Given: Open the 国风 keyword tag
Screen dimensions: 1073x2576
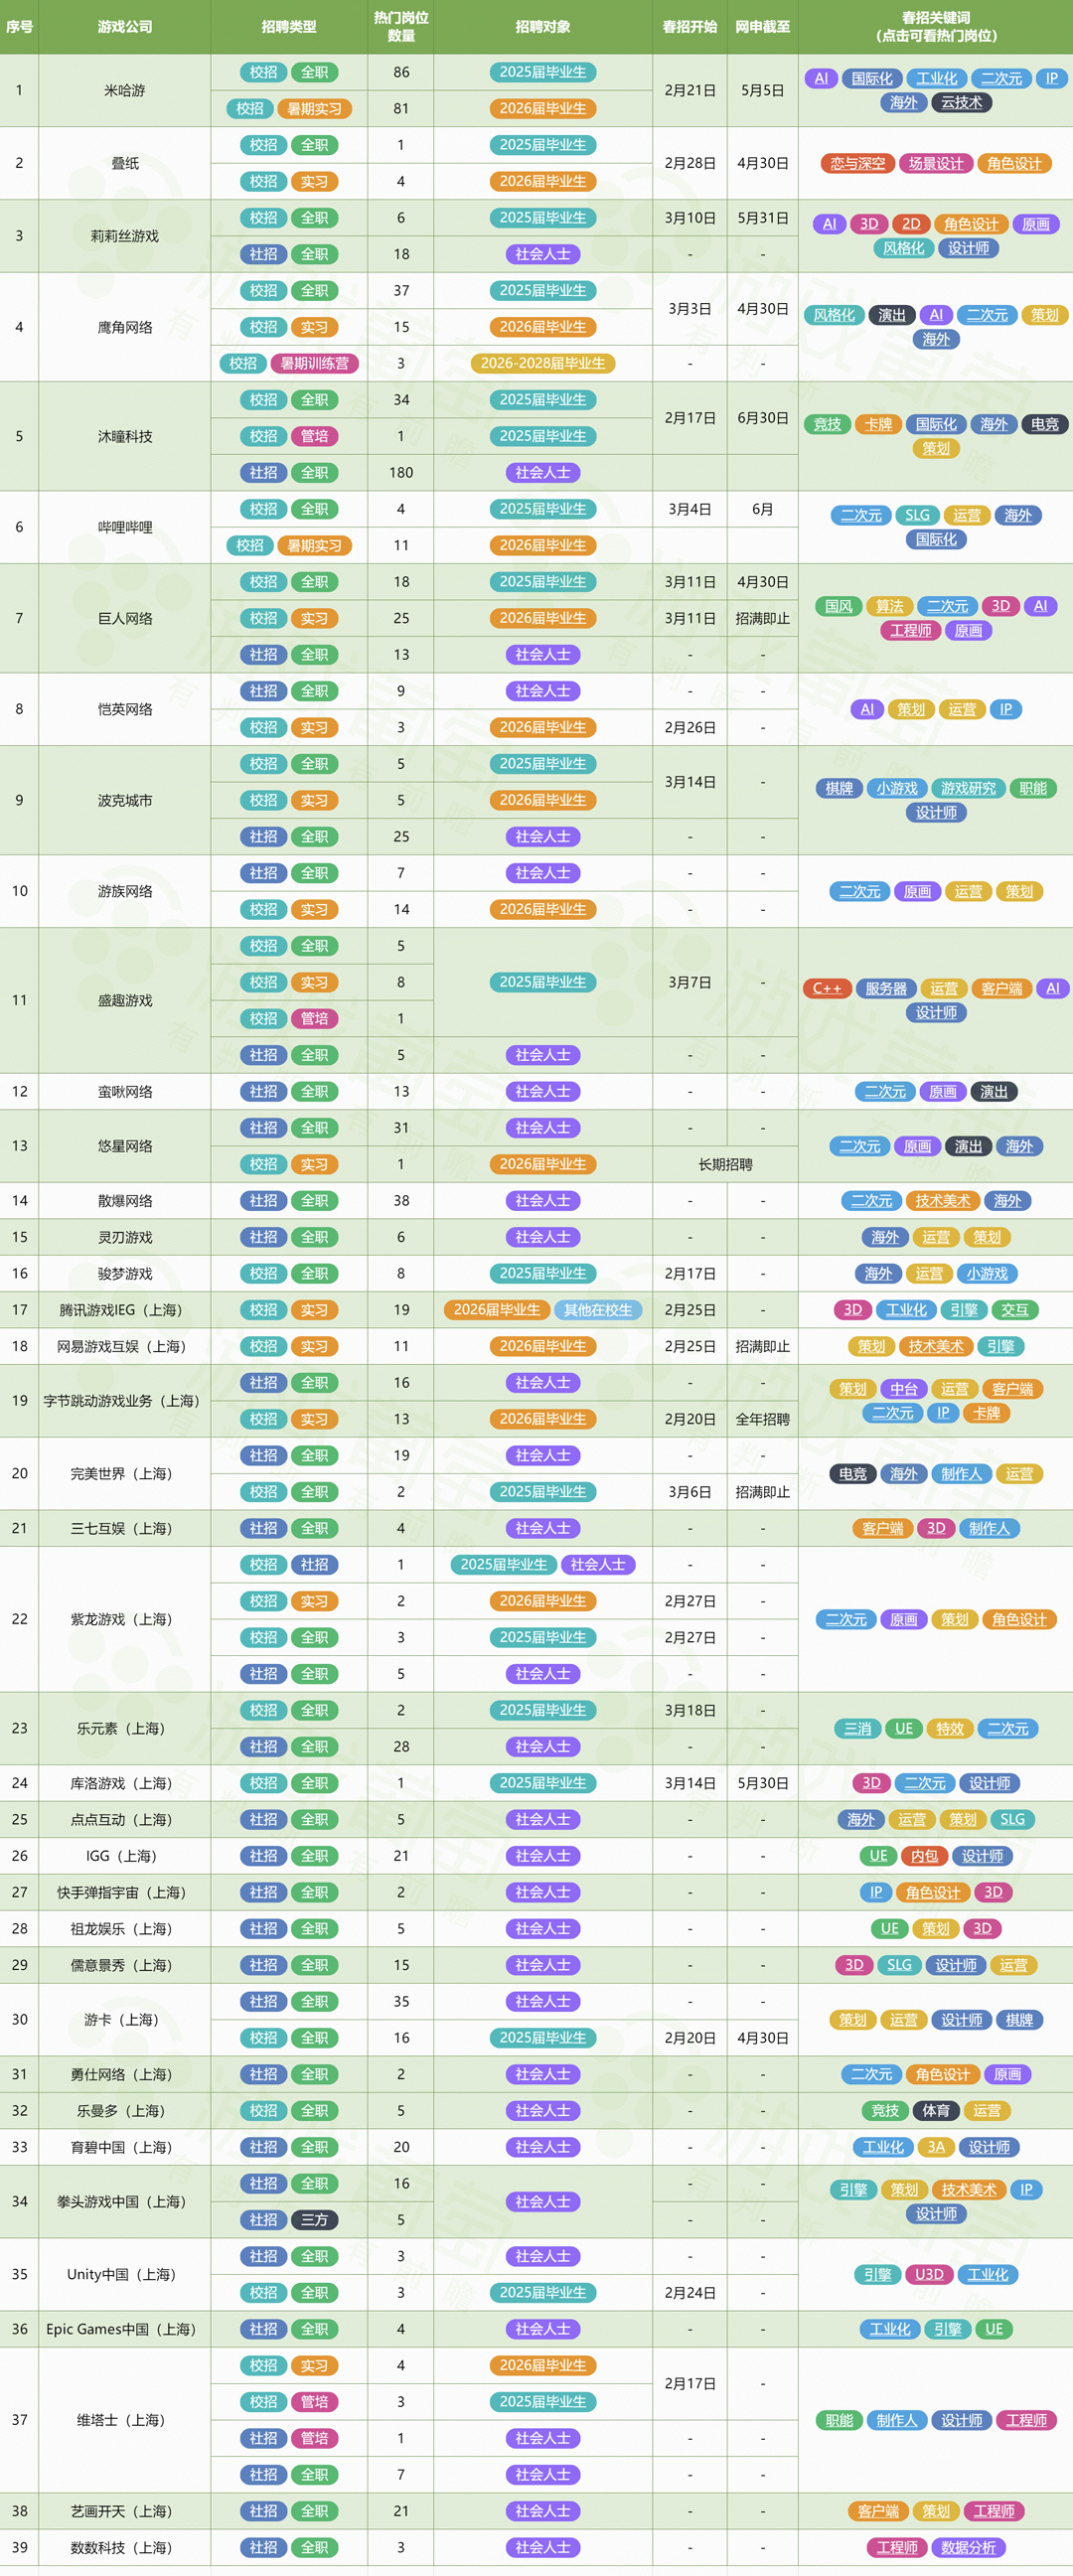Looking at the screenshot, I should [838, 606].
